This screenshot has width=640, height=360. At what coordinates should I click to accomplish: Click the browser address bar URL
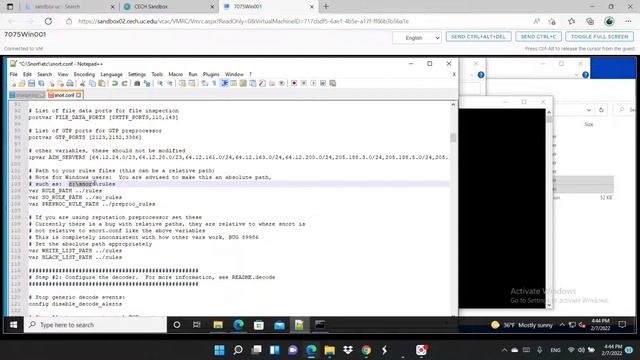(243, 21)
